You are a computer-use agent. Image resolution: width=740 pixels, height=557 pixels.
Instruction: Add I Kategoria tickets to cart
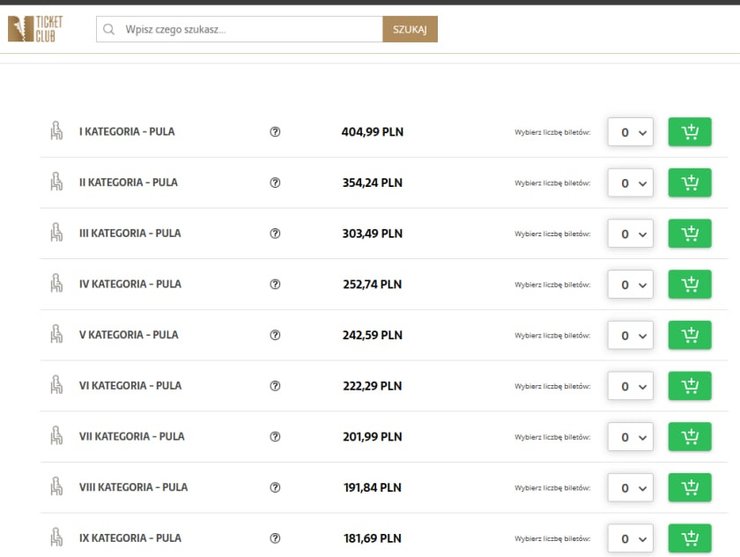pyautogui.click(x=689, y=132)
